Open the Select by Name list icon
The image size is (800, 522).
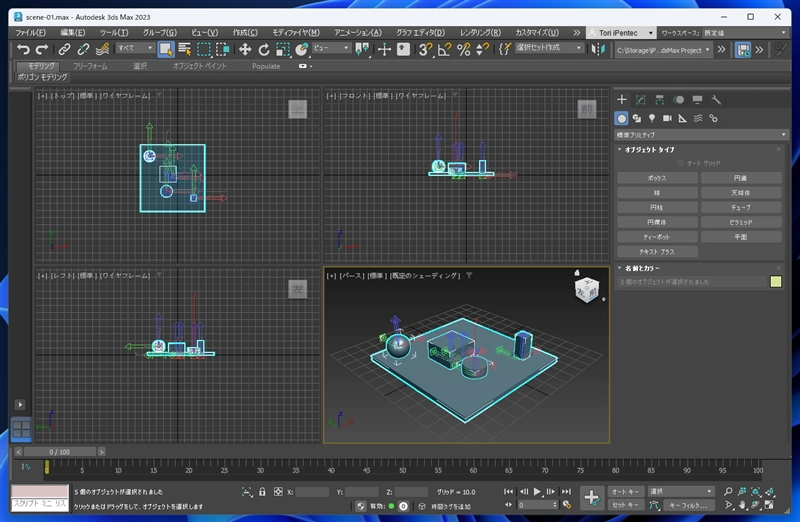(x=185, y=49)
